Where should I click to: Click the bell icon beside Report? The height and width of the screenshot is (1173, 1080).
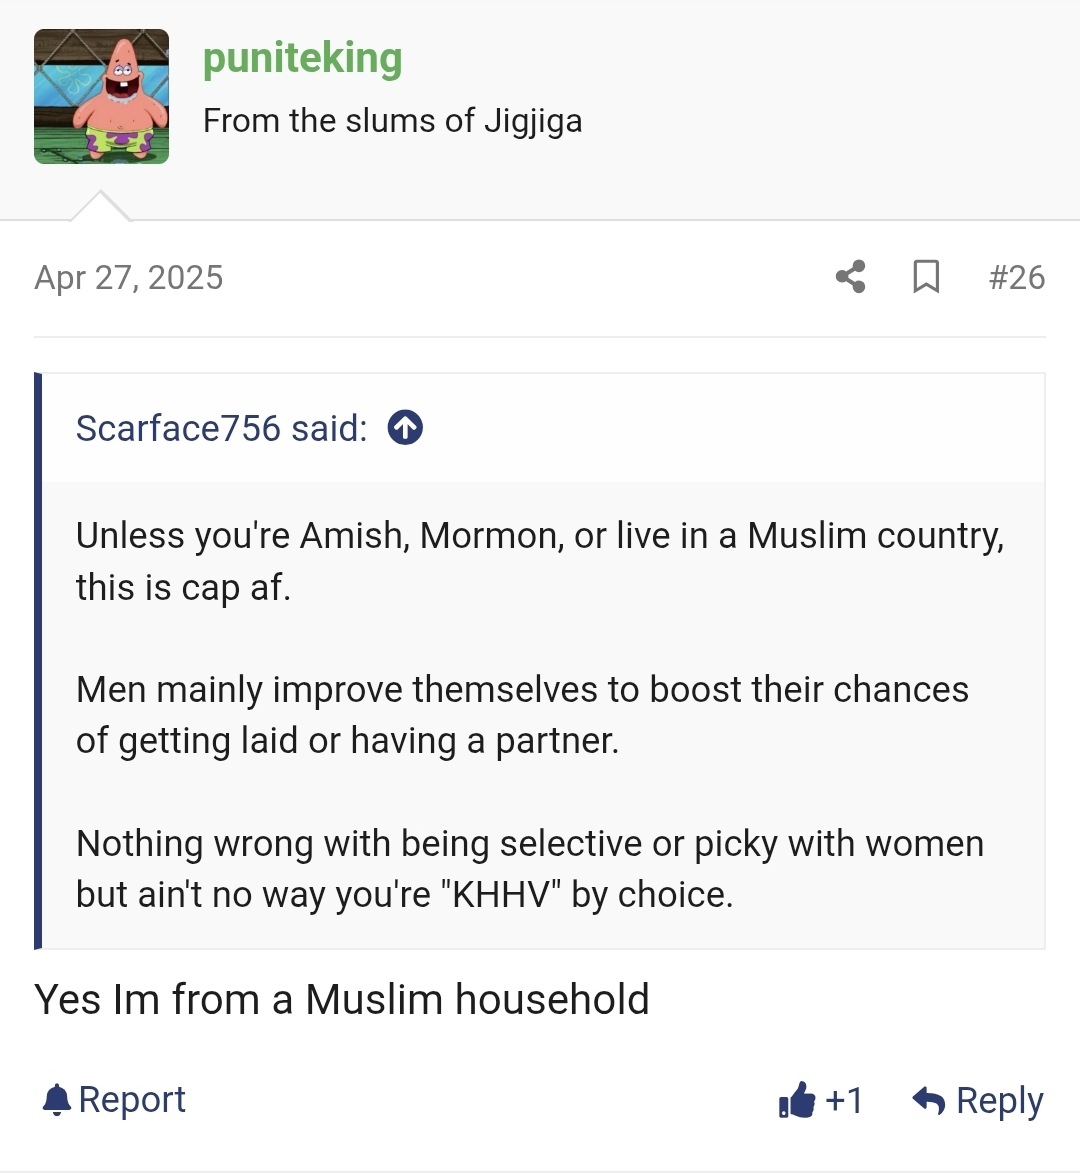(x=57, y=1100)
